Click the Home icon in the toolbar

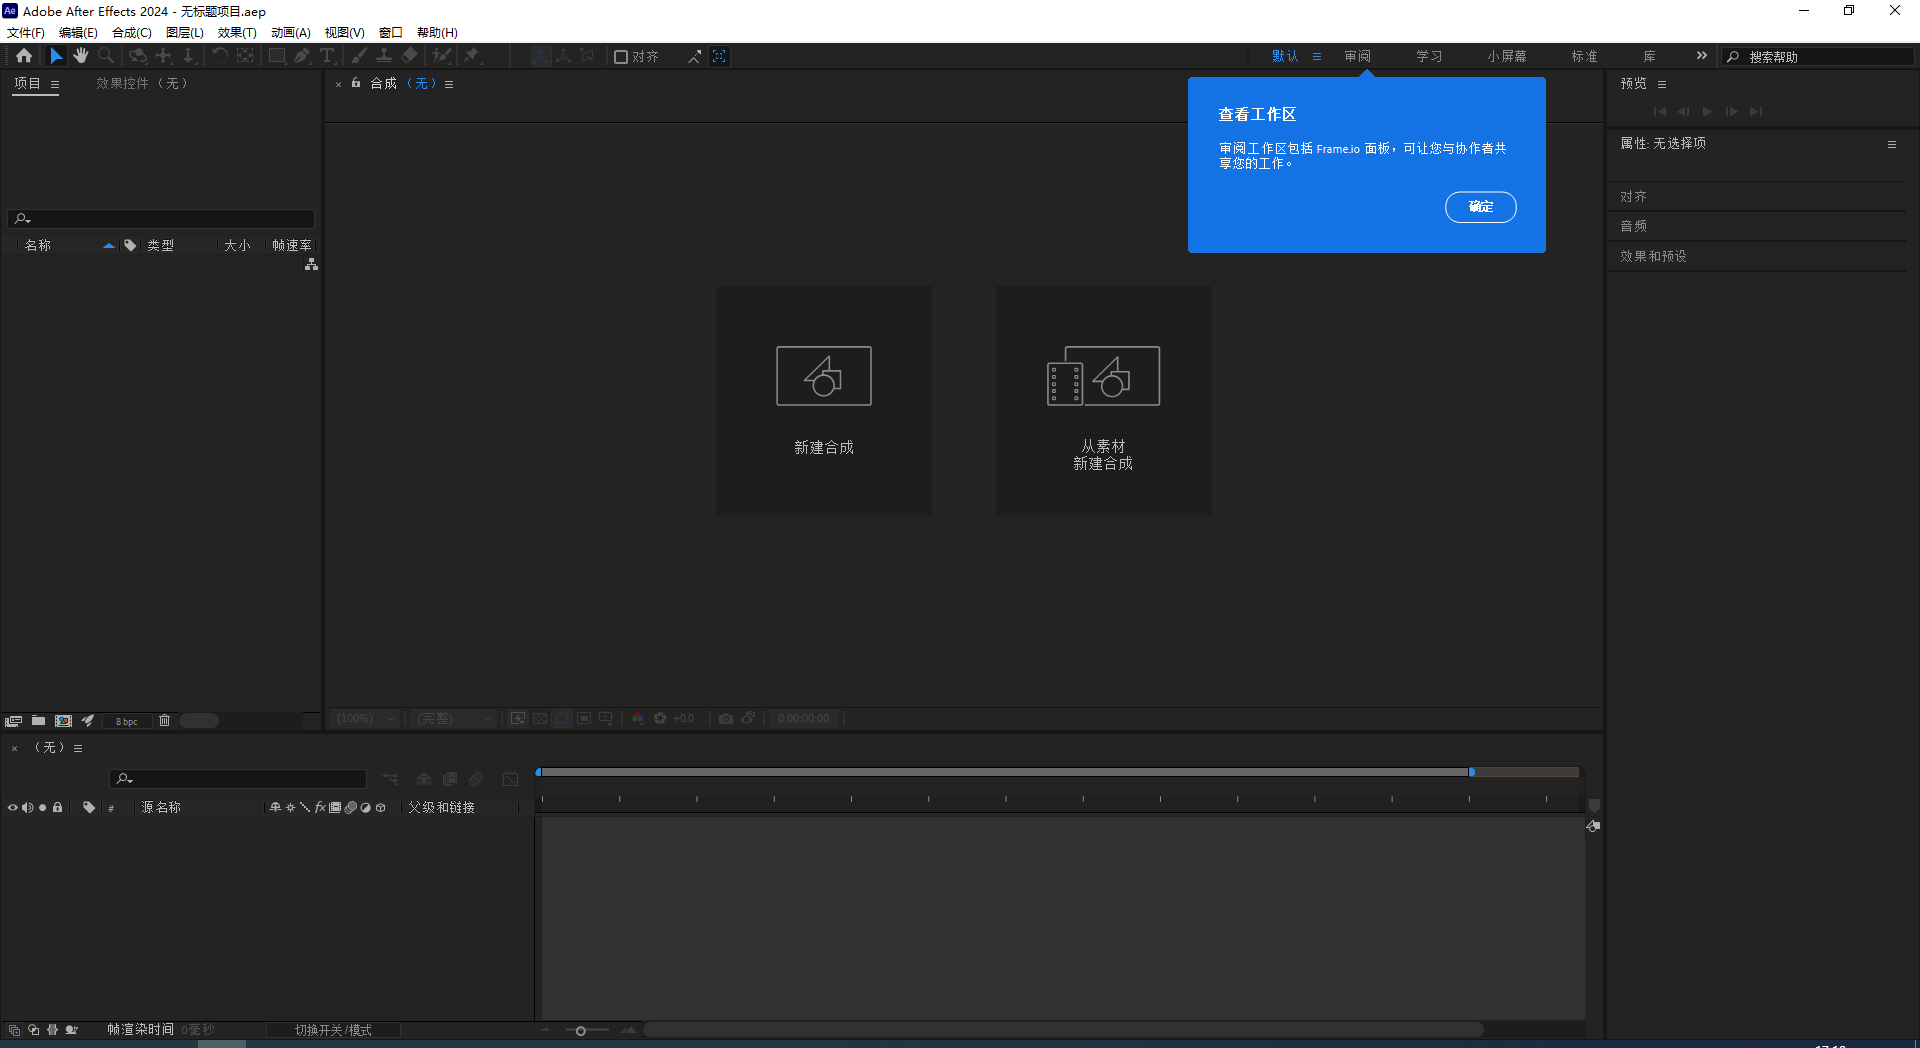click(x=25, y=56)
